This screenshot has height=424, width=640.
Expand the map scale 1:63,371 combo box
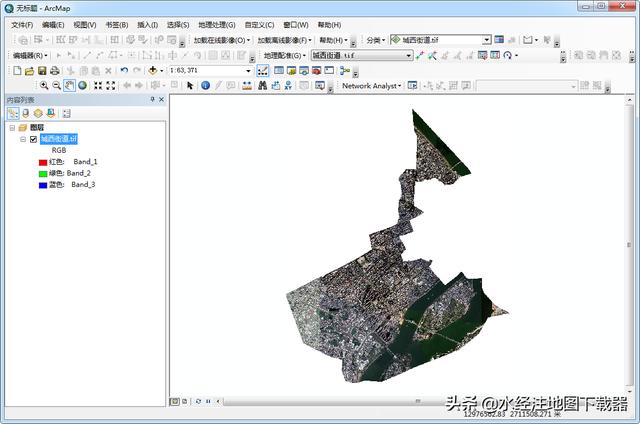pyautogui.click(x=248, y=71)
